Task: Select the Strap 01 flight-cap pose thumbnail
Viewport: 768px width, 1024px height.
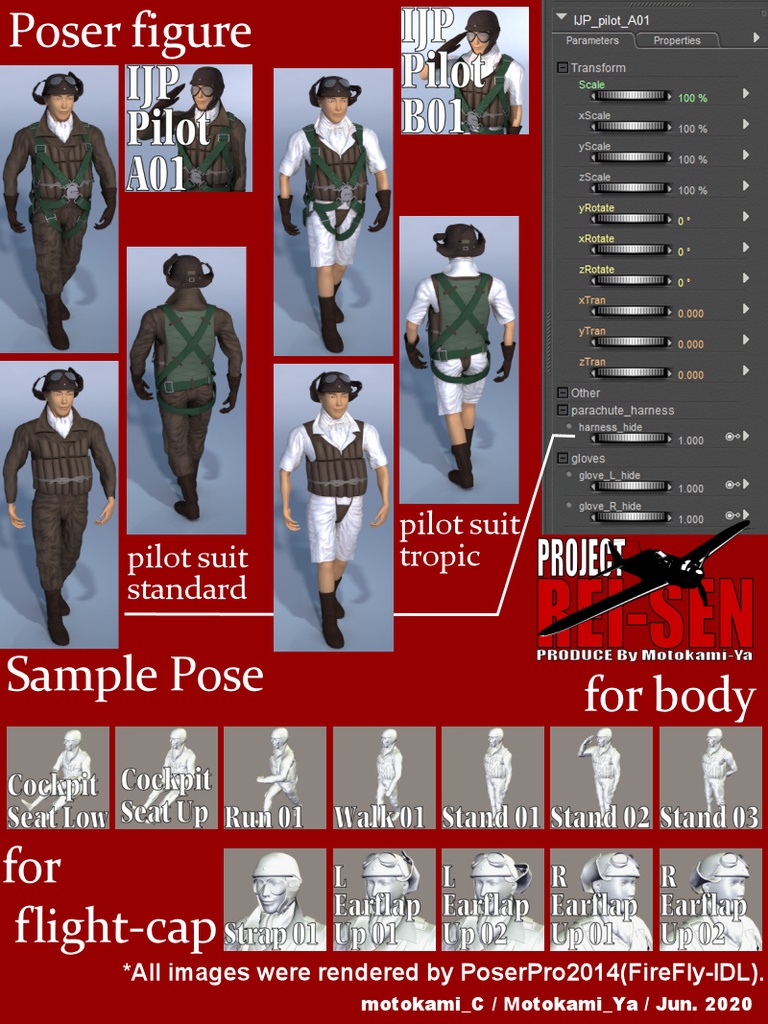Action: [x=275, y=899]
